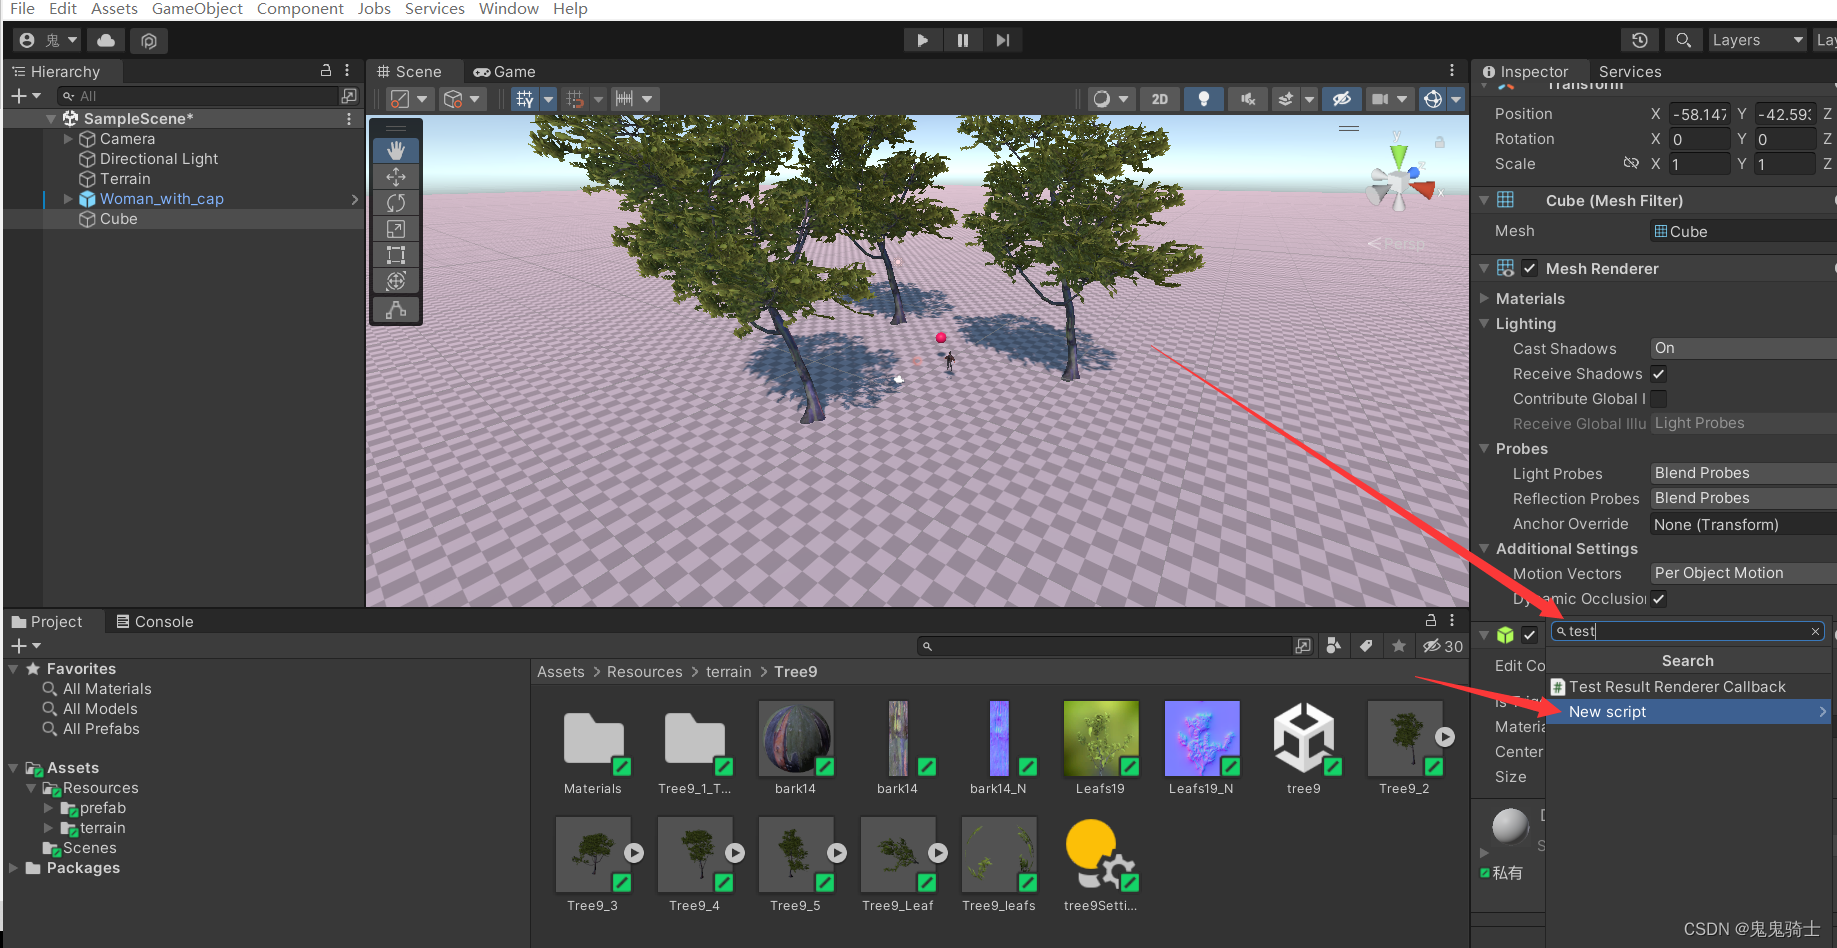Collapse Additional Settings section
This screenshot has height=948, width=1837.
point(1484,548)
